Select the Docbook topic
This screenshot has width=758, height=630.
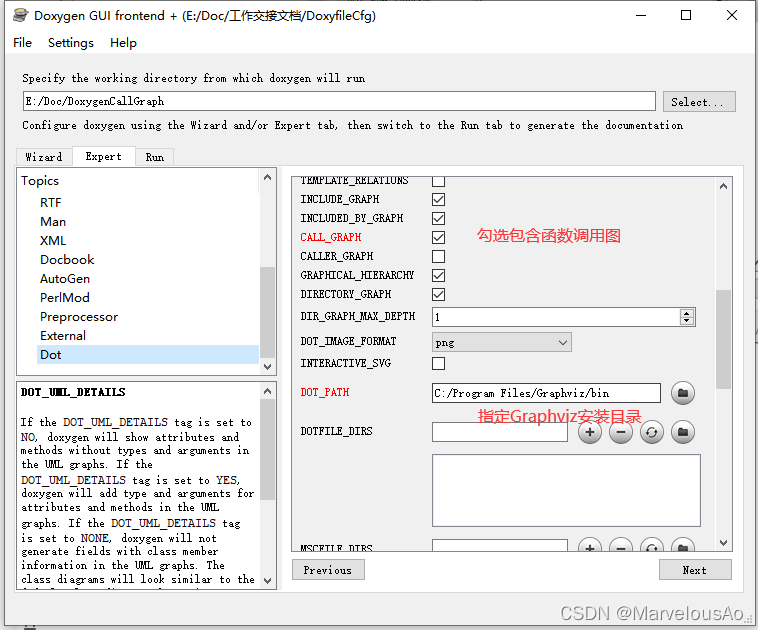(67, 260)
